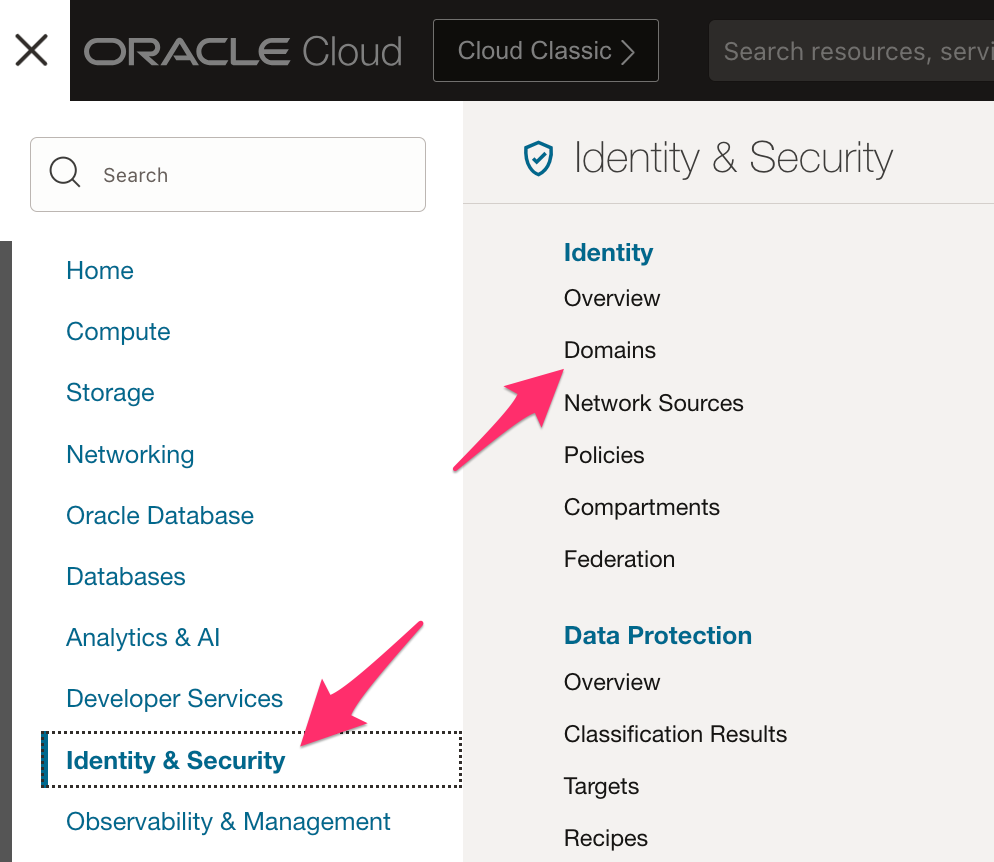Click the Oracle Cloud logo
Image resolution: width=994 pixels, height=862 pixels.
pyautogui.click(x=243, y=51)
